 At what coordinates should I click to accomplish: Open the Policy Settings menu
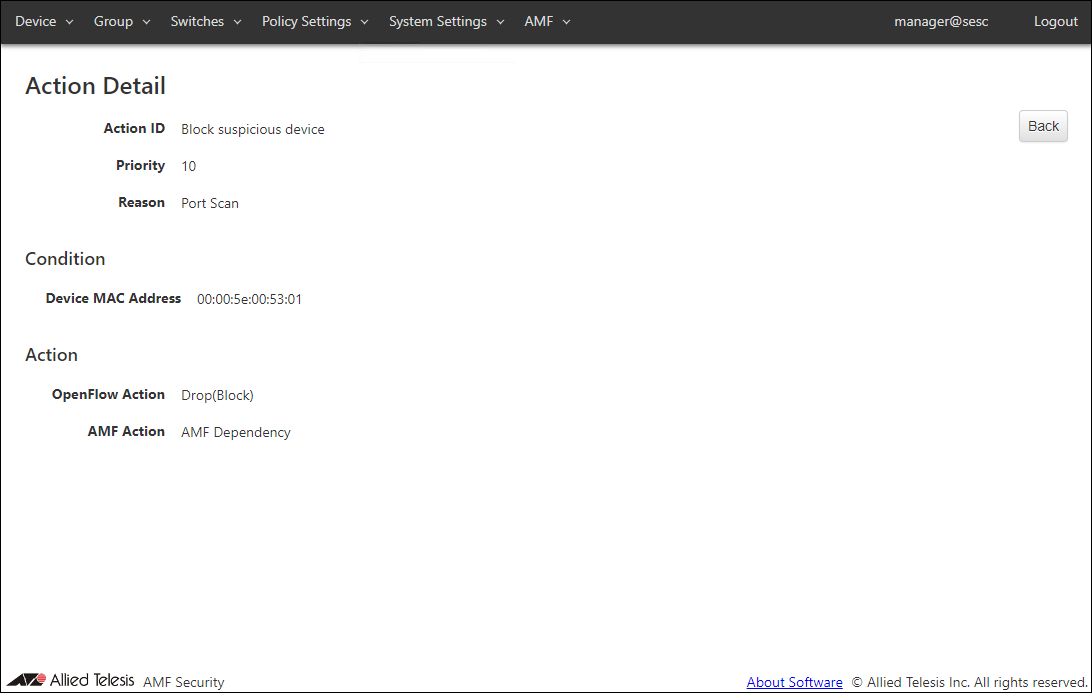[x=315, y=22]
